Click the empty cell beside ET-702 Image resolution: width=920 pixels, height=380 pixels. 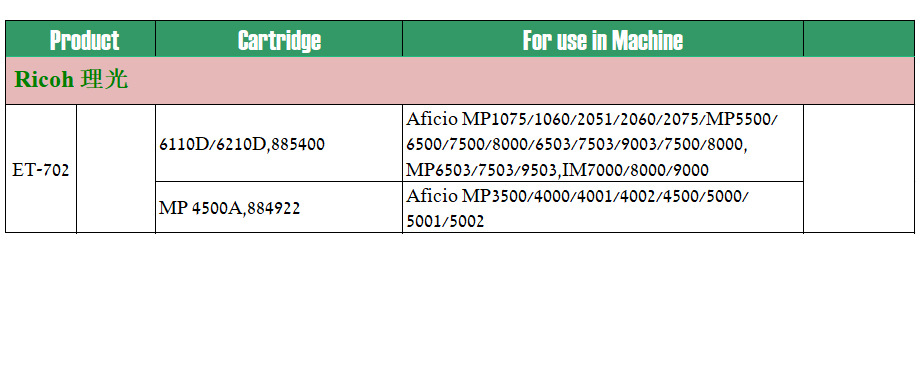[x=116, y=169]
